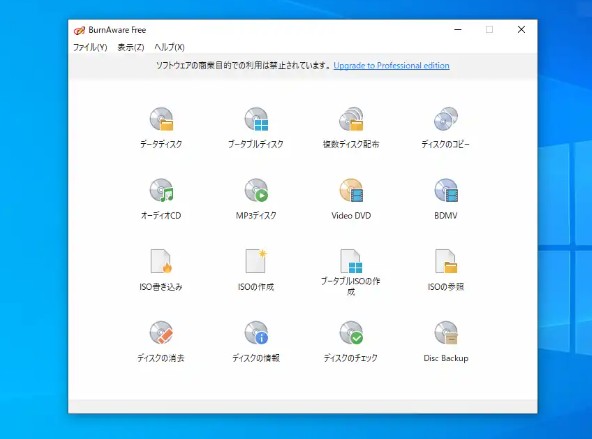The height and width of the screenshot is (439, 592).
Task: Open ブータブルISOの作成 tool
Action: [351, 273]
